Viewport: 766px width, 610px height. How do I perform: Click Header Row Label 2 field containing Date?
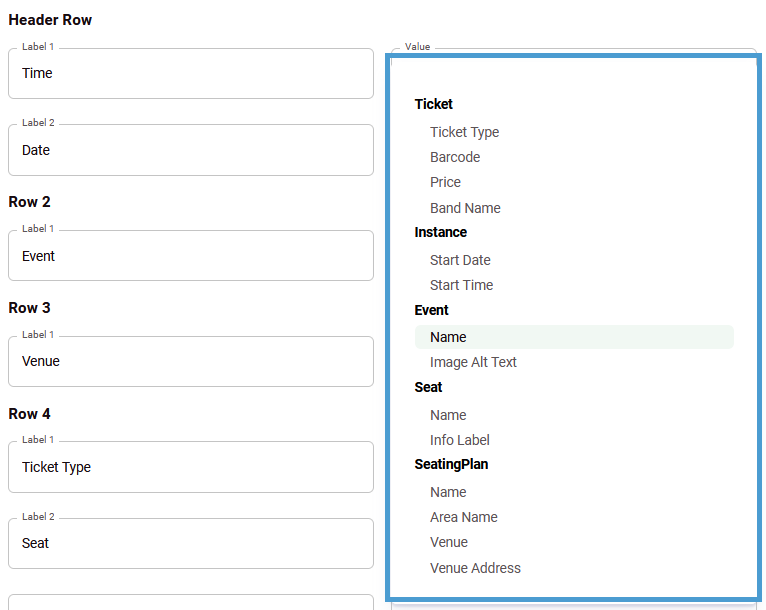tap(191, 150)
